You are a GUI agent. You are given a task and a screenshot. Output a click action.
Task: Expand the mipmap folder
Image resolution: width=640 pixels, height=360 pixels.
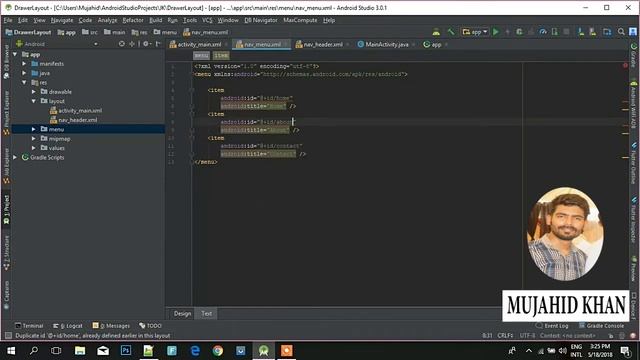pos(34,139)
